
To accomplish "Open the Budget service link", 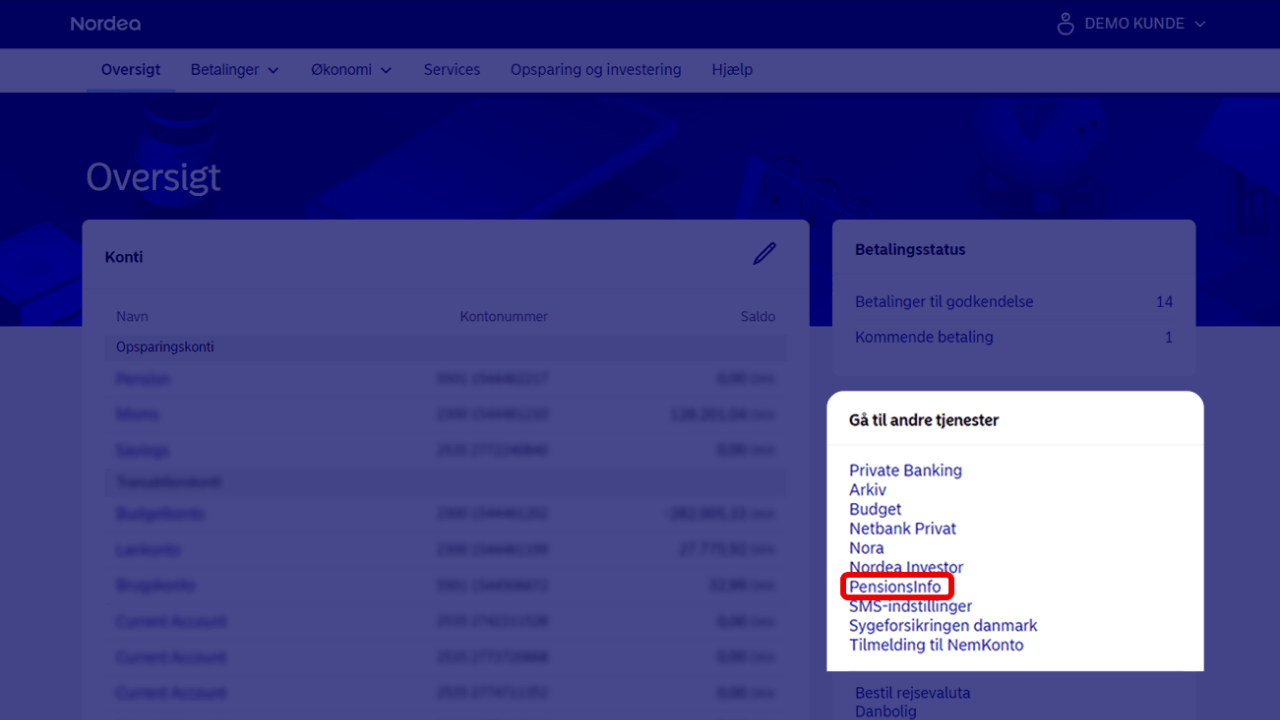I will point(875,509).
